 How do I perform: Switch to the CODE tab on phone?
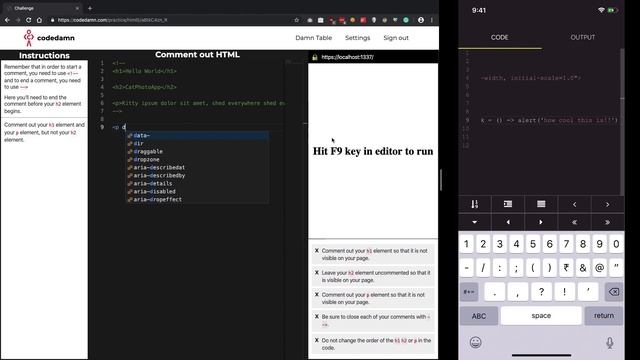pyautogui.click(x=500, y=37)
